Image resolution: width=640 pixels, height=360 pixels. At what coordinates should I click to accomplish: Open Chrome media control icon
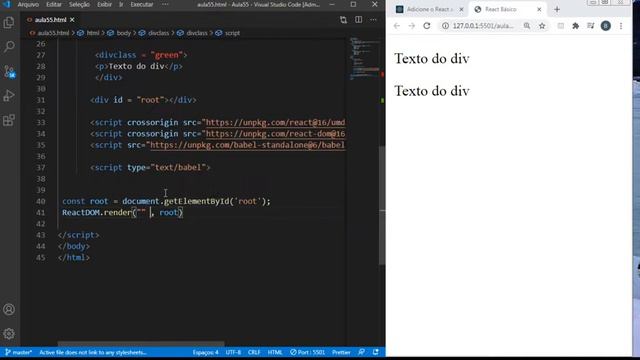point(591,26)
